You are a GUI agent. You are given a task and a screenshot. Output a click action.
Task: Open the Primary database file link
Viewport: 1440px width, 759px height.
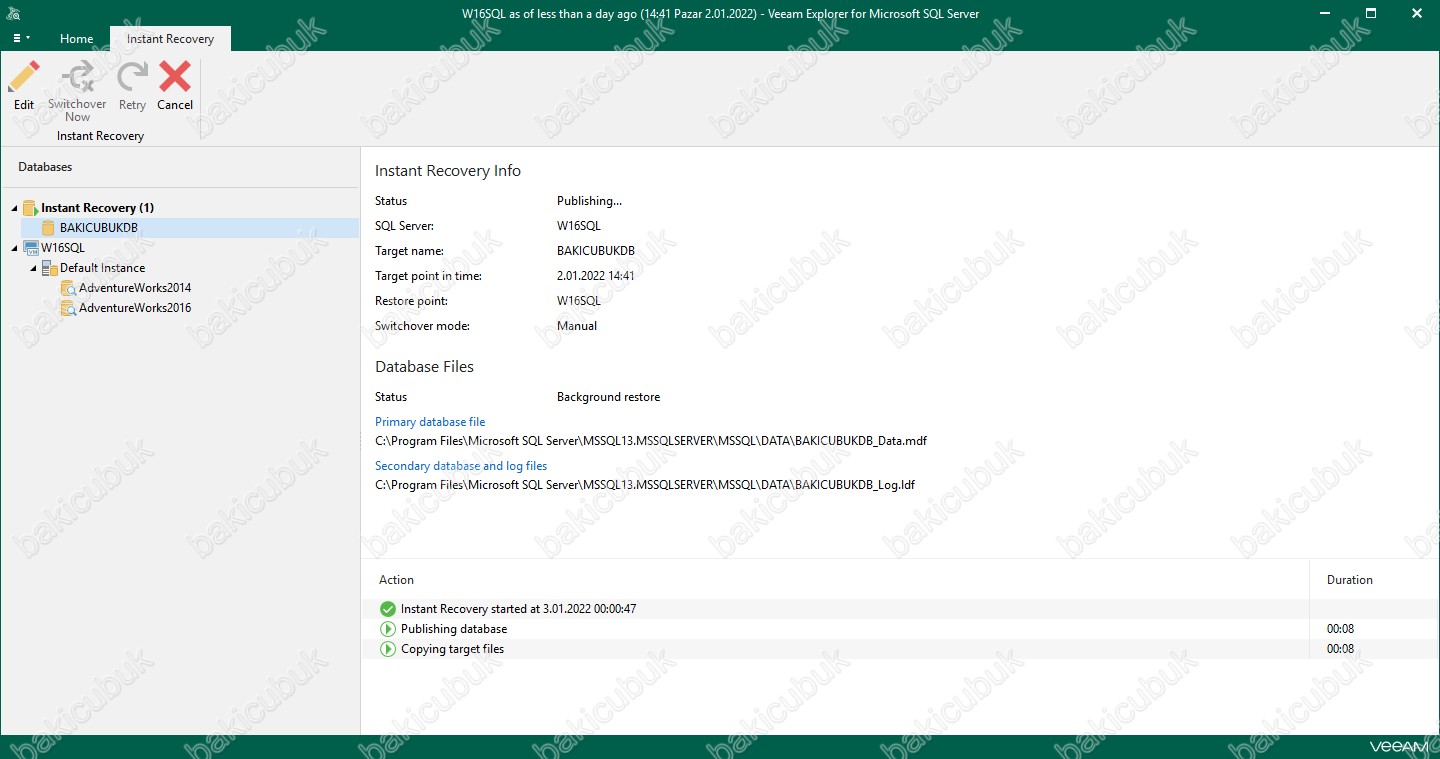pos(430,422)
